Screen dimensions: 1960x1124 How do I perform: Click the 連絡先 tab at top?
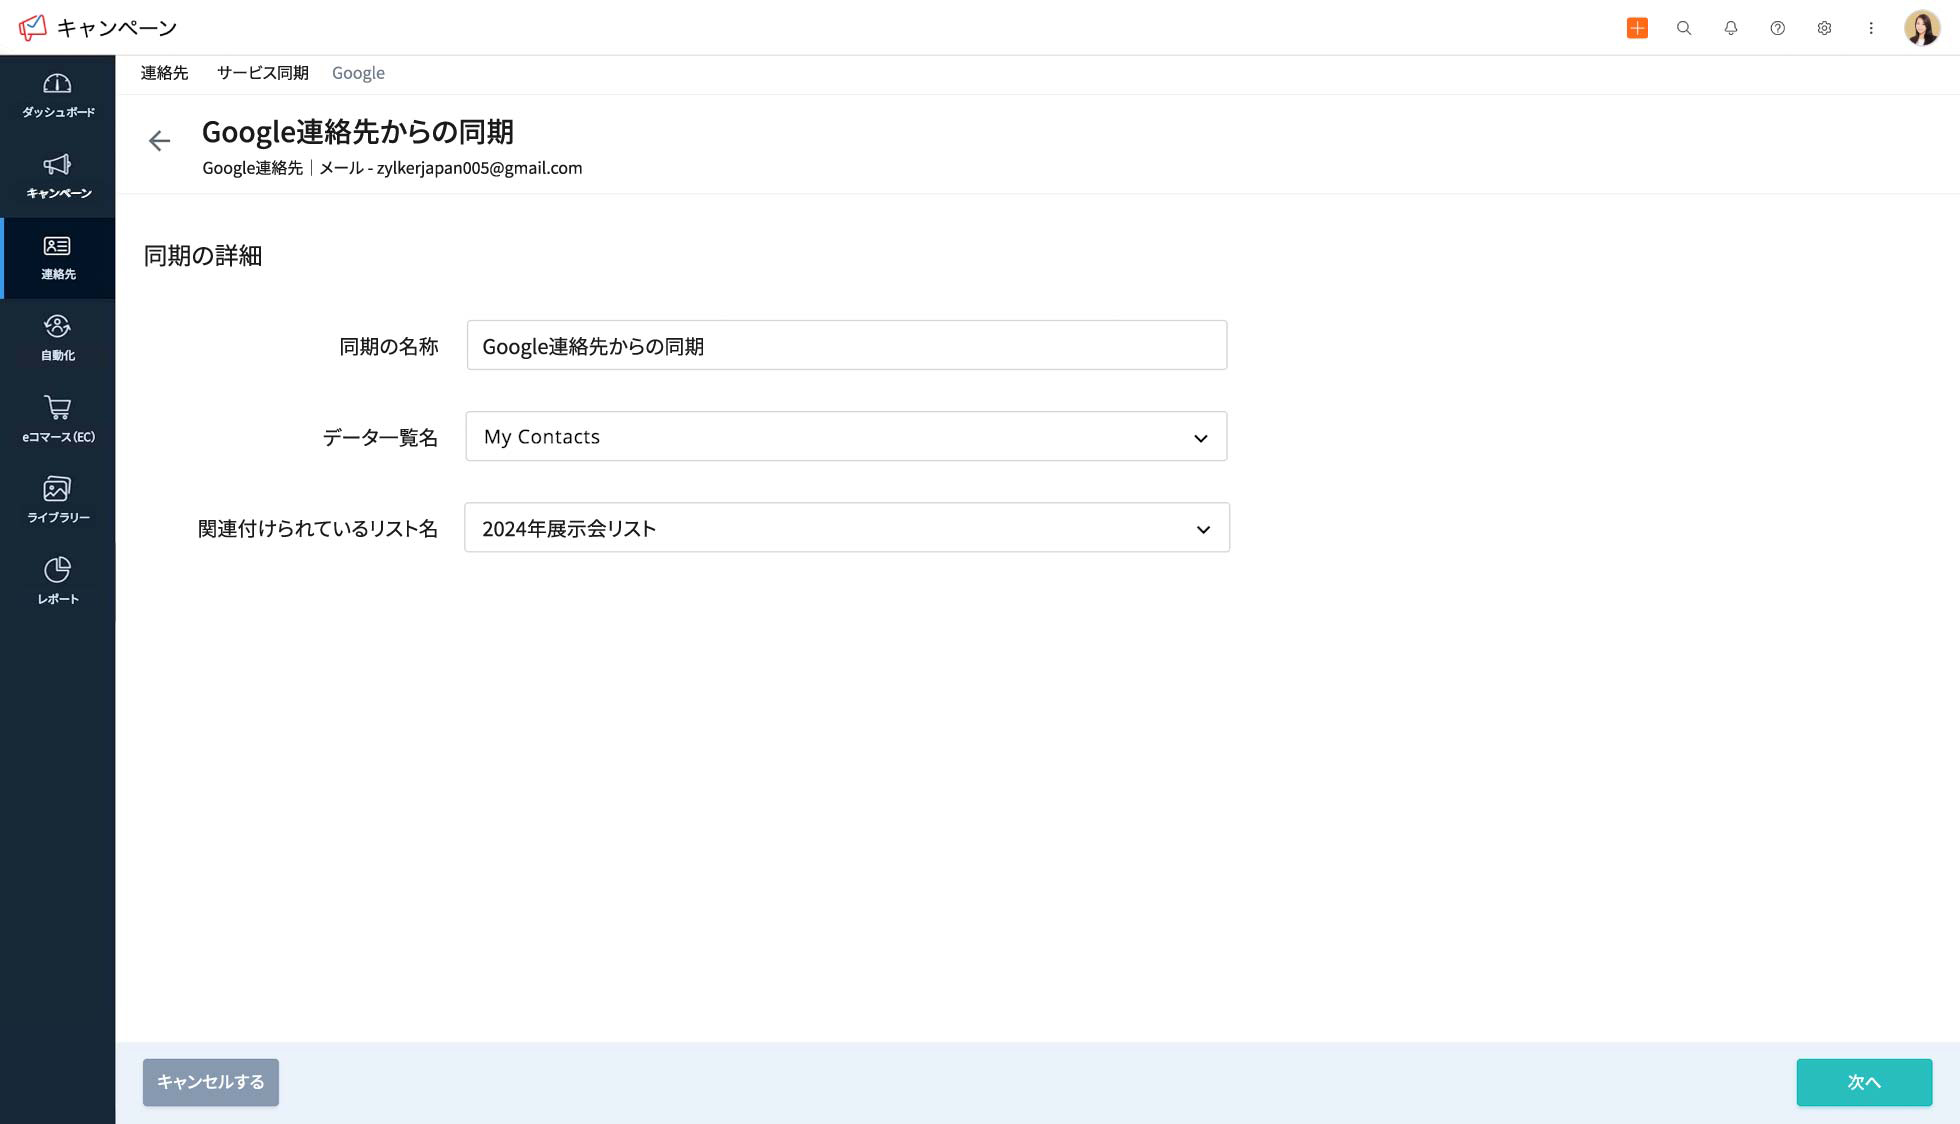click(164, 73)
